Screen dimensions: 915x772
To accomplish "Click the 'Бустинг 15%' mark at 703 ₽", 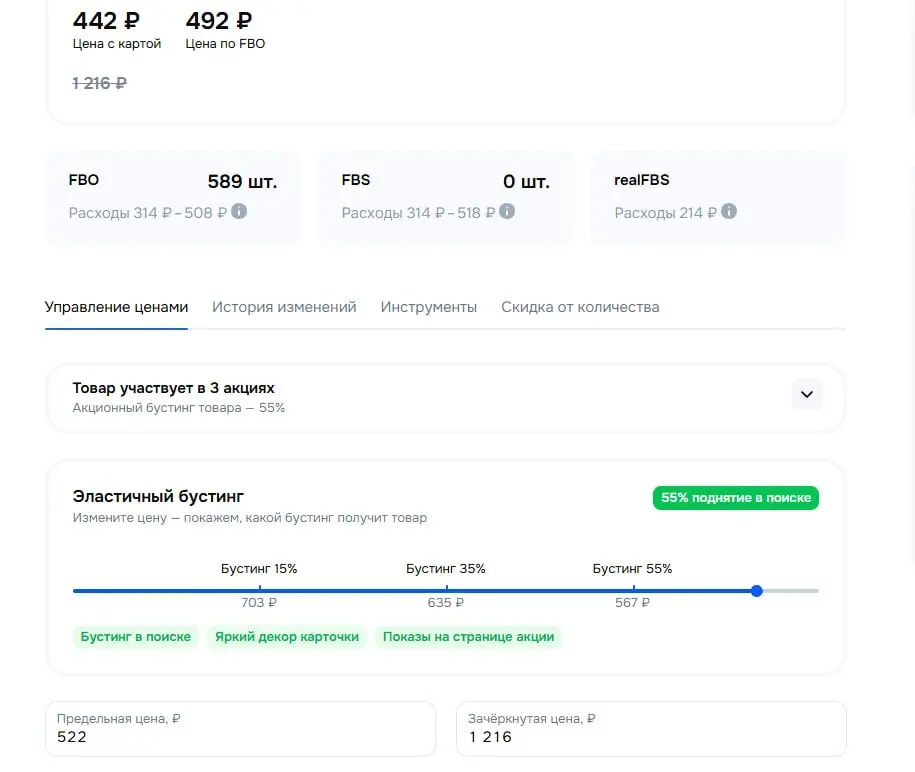I will coord(260,591).
